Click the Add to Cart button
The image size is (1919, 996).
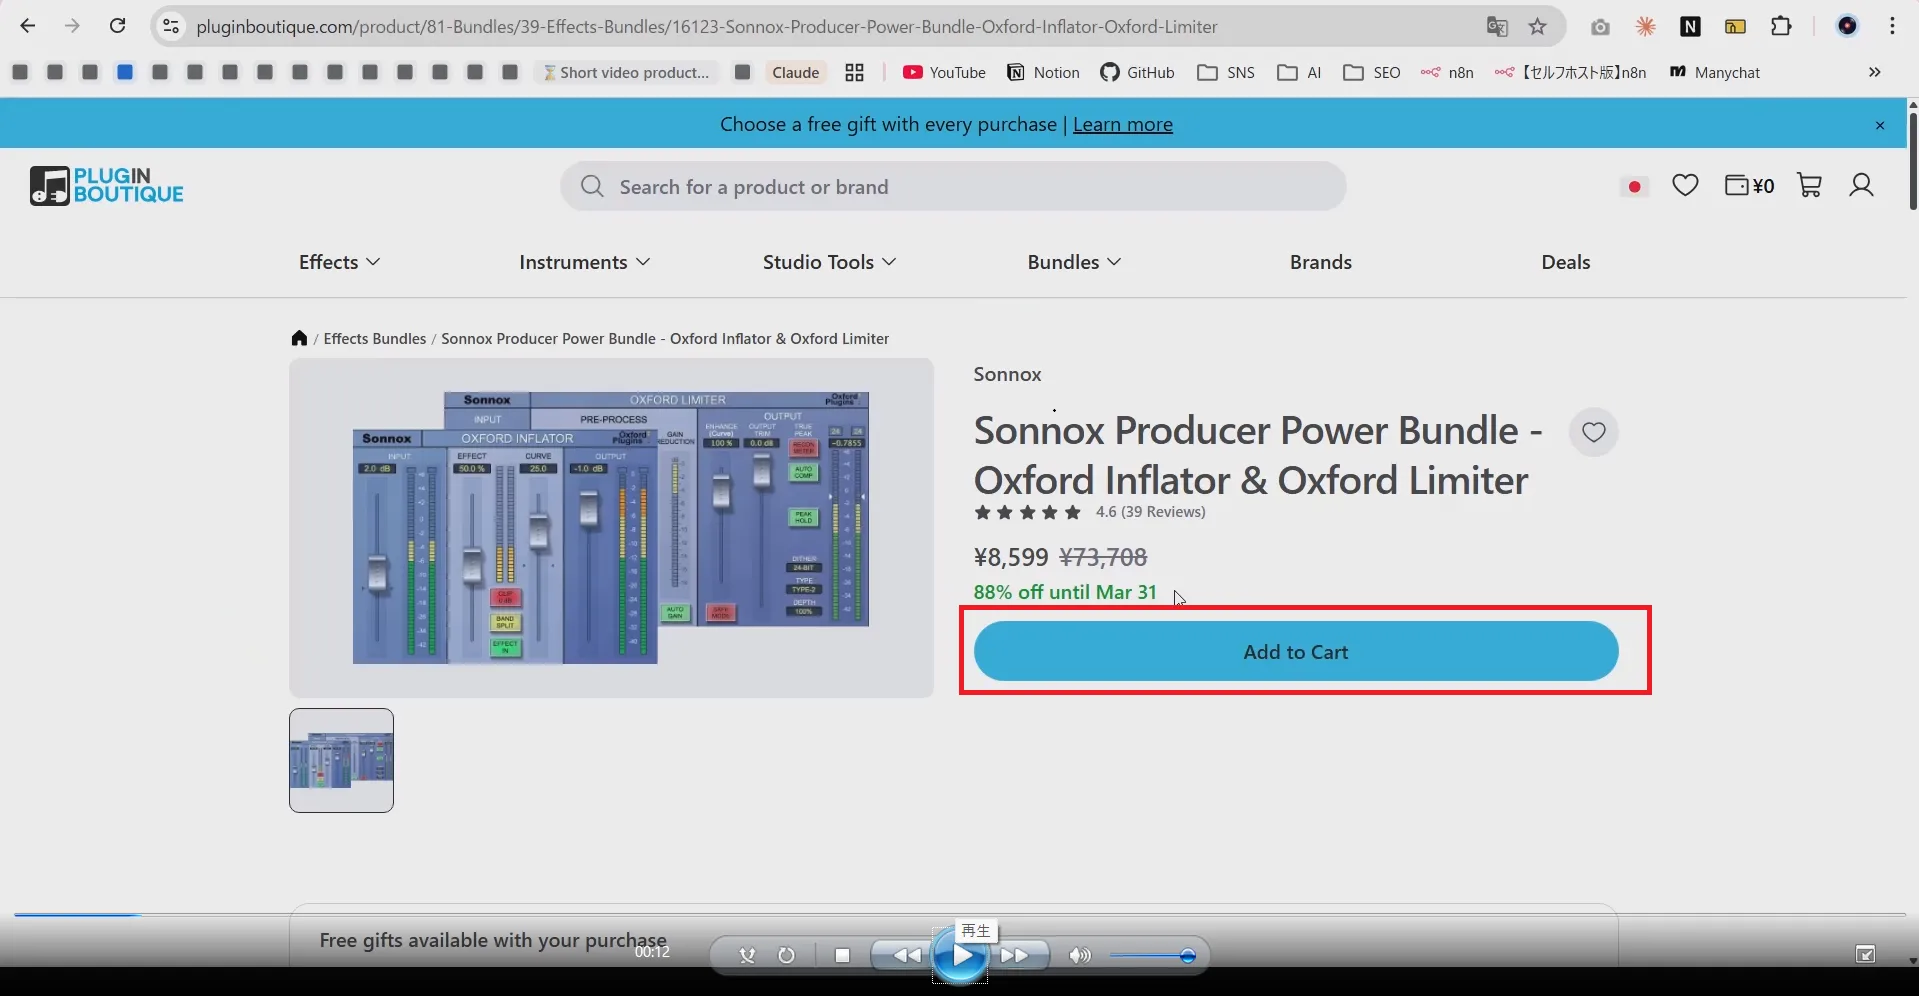click(1294, 650)
